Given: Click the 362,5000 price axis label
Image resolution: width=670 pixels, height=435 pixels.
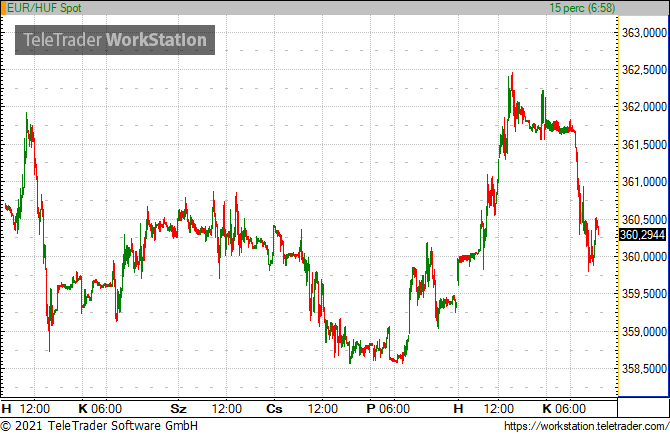Looking at the screenshot, I should pos(644,70).
